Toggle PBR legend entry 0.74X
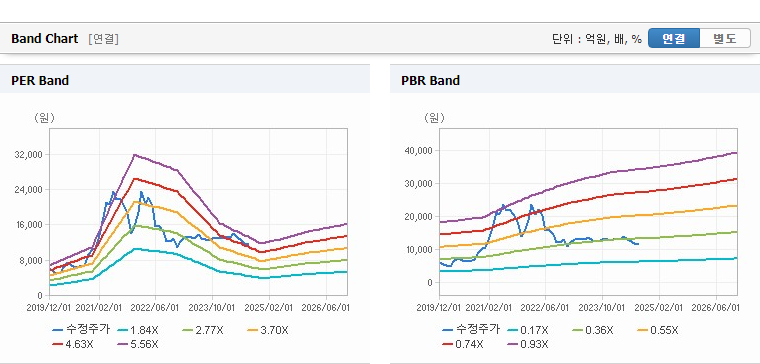 tap(463, 344)
